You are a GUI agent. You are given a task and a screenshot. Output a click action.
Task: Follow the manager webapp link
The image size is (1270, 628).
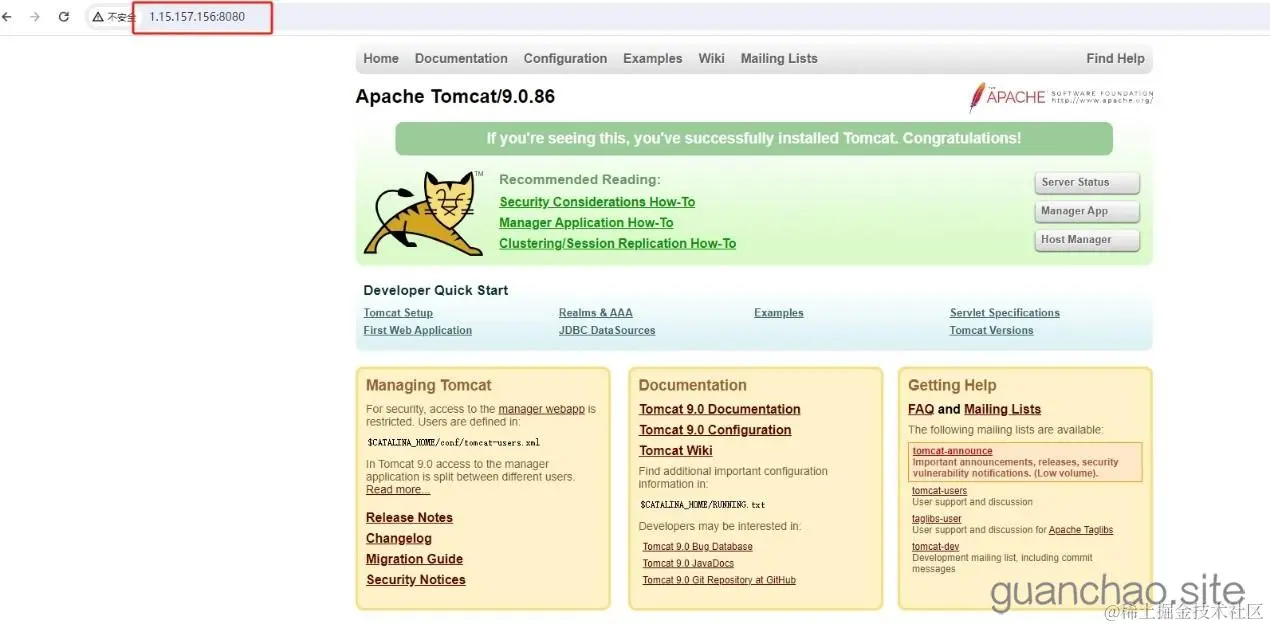[x=541, y=409]
